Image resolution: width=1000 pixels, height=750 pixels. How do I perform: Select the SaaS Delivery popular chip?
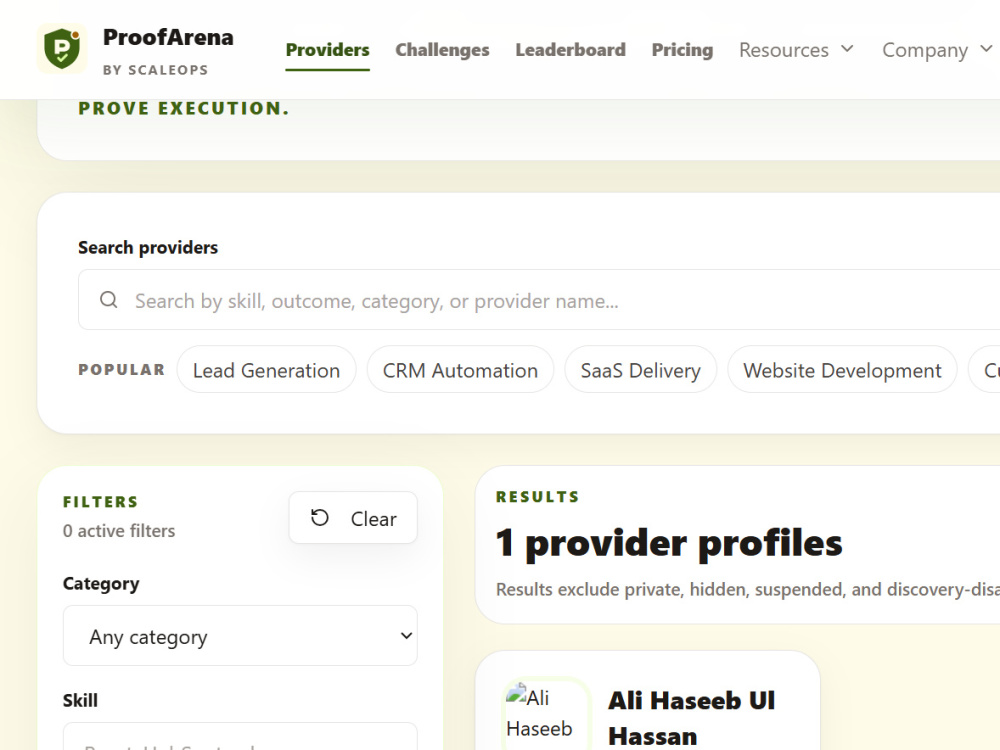pyautogui.click(x=640, y=370)
